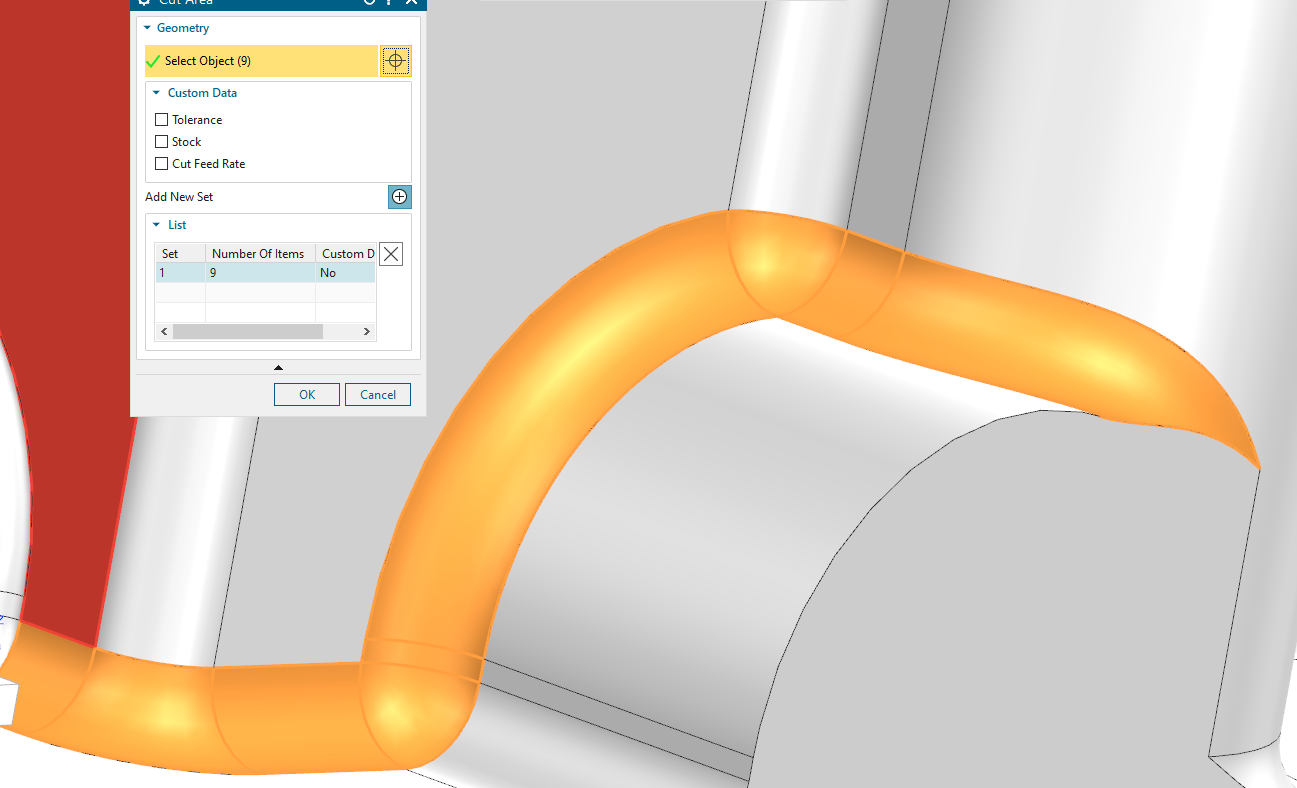
Task: Click the Add New Set label
Action: tap(179, 197)
